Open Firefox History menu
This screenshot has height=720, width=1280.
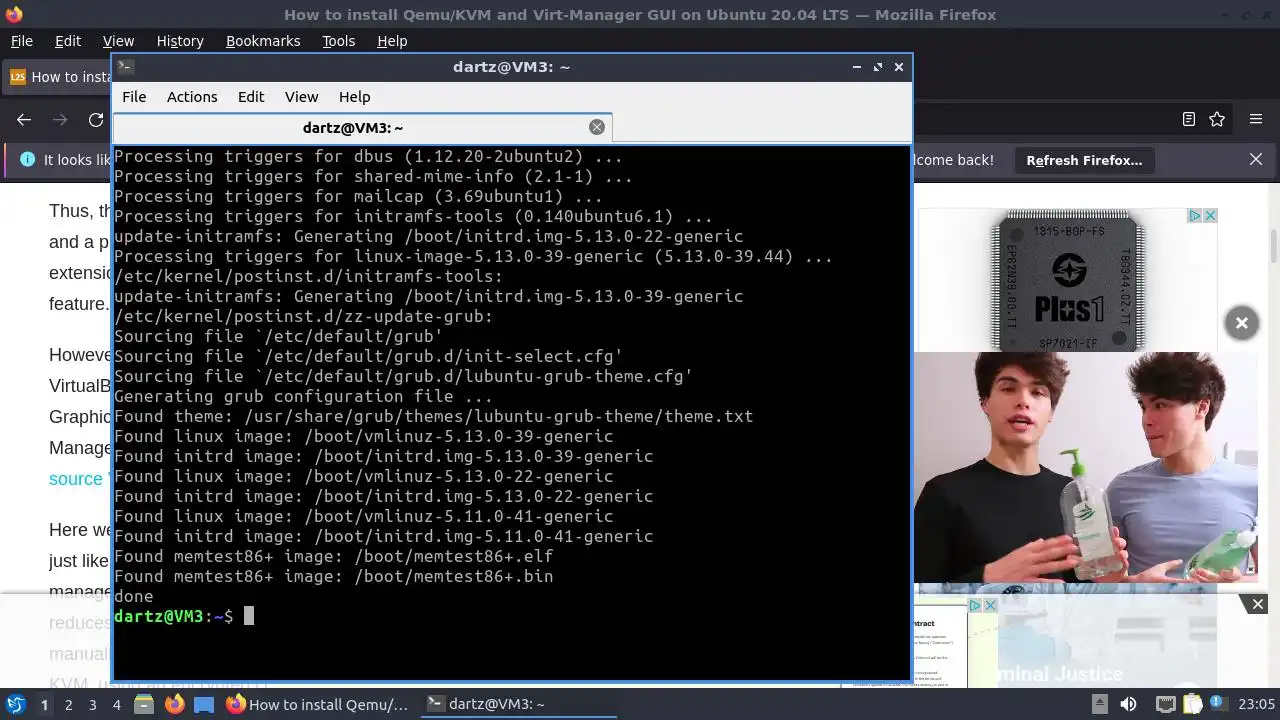click(180, 41)
